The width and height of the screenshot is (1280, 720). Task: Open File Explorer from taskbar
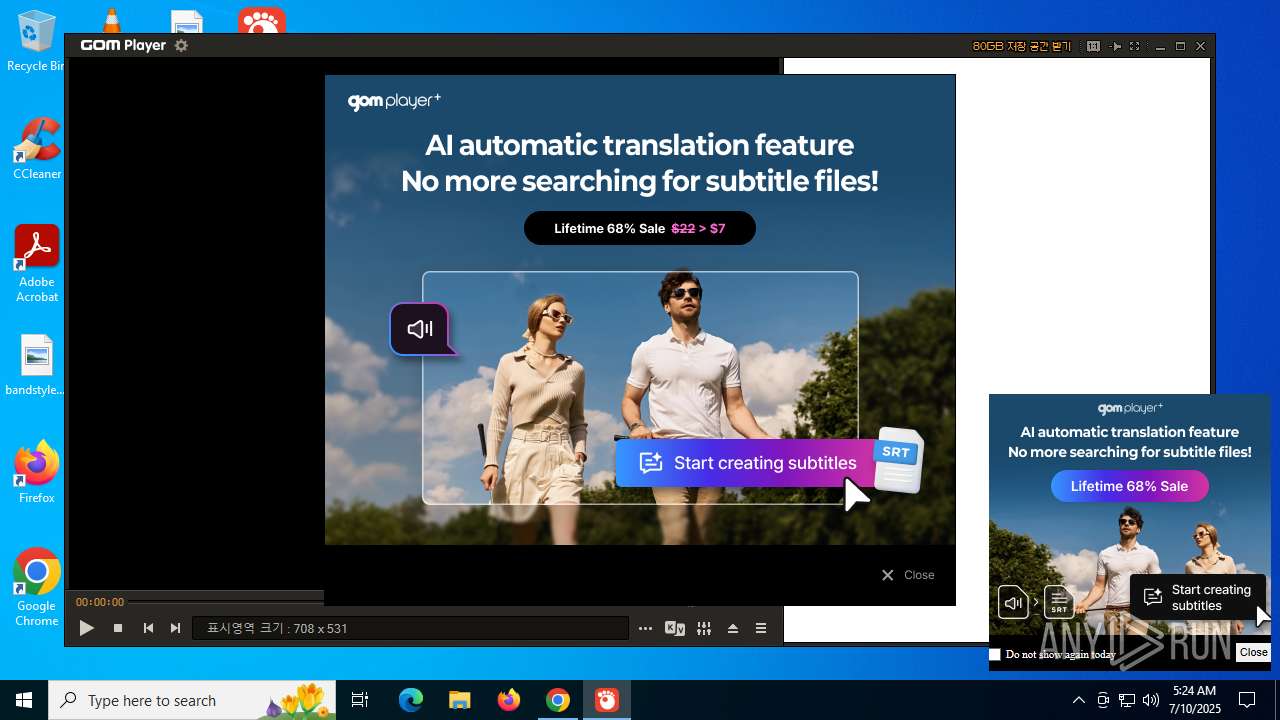point(460,700)
